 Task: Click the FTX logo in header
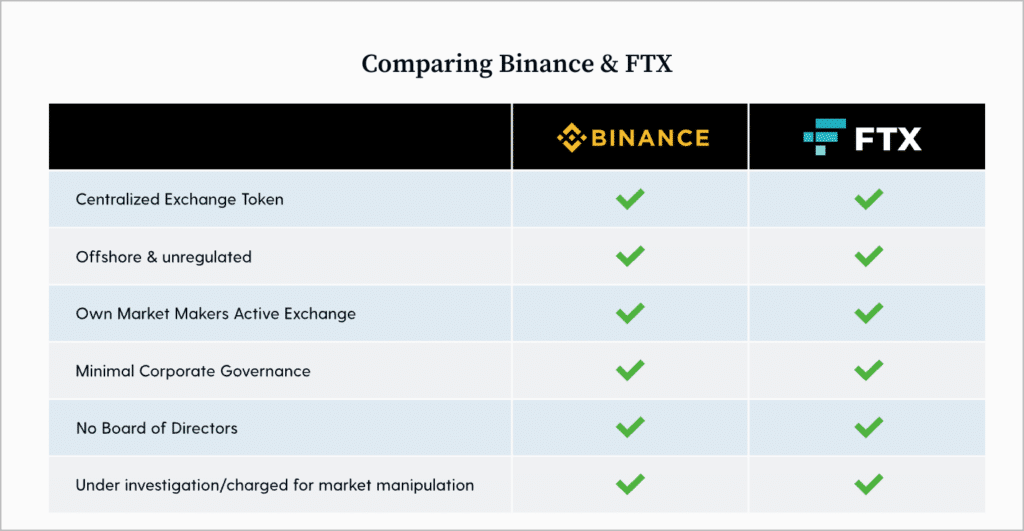coord(862,137)
